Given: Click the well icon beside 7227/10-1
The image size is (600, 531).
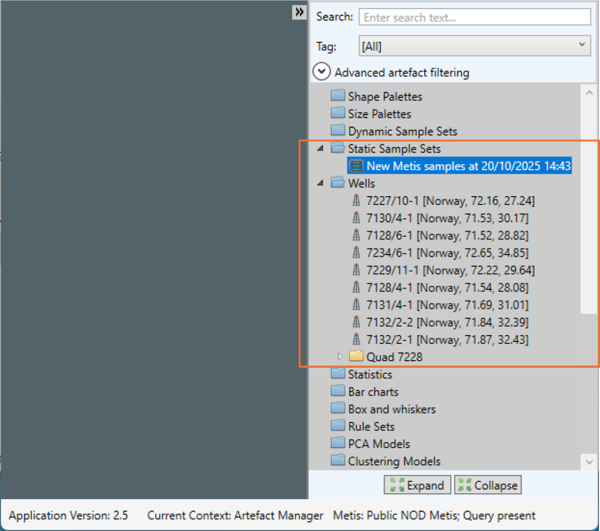Looking at the screenshot, I should [x=356, y=201].
